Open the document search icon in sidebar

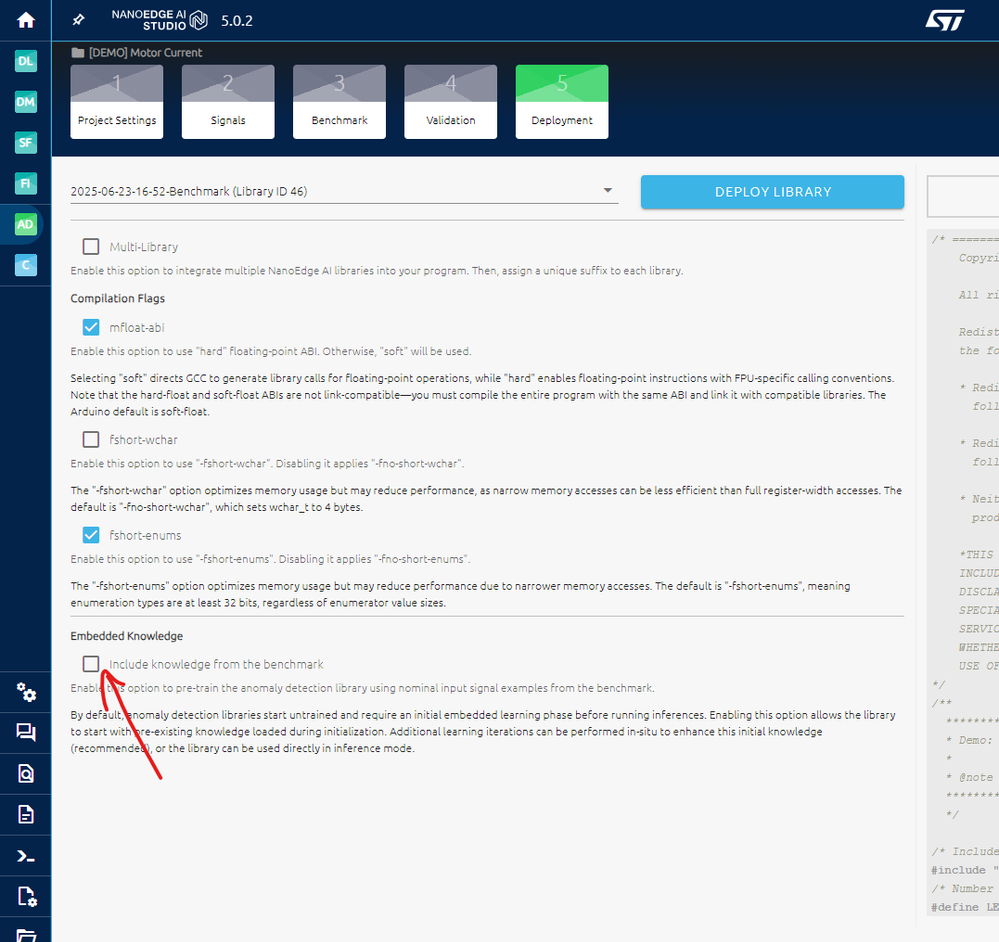point(25,773)
